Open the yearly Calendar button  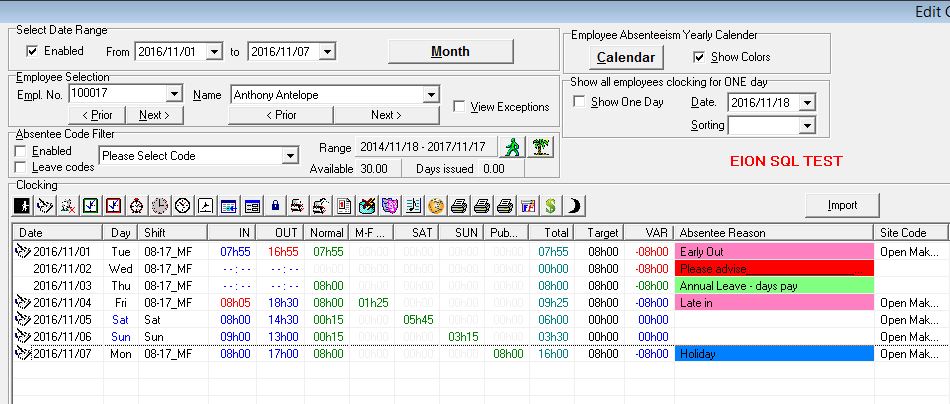(626, 57)
